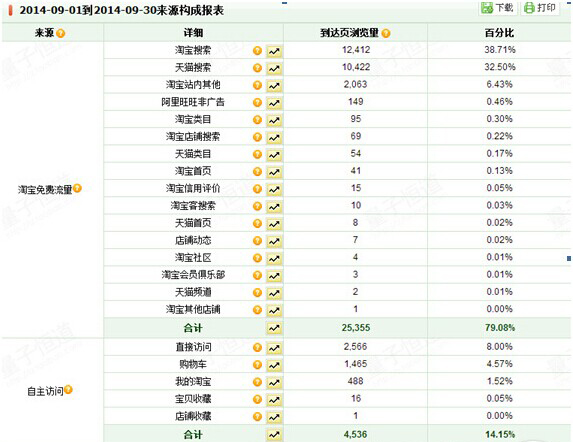Viewport: 573px width, 442px height.
Task: Open trend chart for 直接访问 row
Action: pyautogui.click(x=274, y=348)
